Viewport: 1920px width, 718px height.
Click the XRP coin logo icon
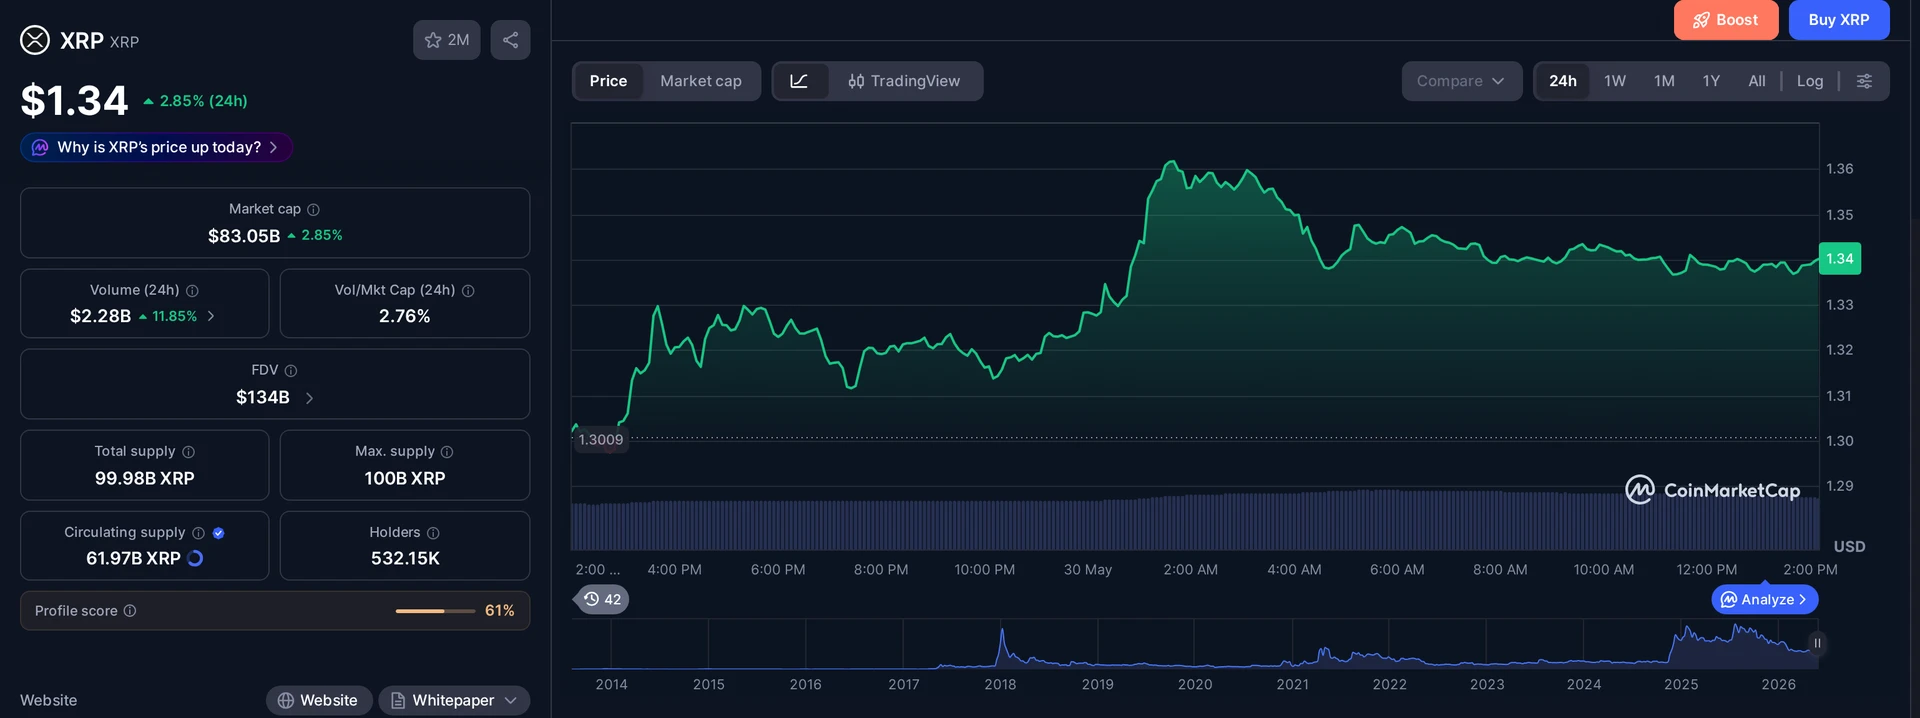pos(35,40)
